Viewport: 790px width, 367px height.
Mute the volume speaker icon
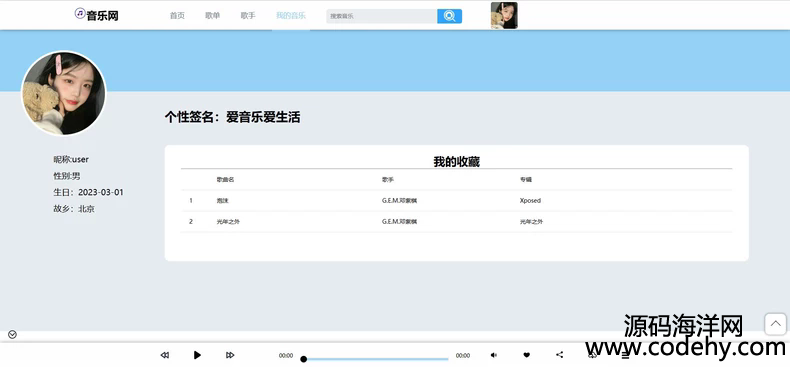494,355
